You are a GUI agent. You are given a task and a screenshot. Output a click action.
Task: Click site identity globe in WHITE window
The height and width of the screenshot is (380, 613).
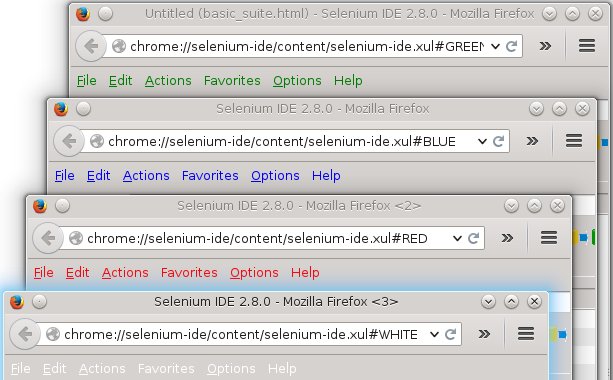(x=53, y=334)
